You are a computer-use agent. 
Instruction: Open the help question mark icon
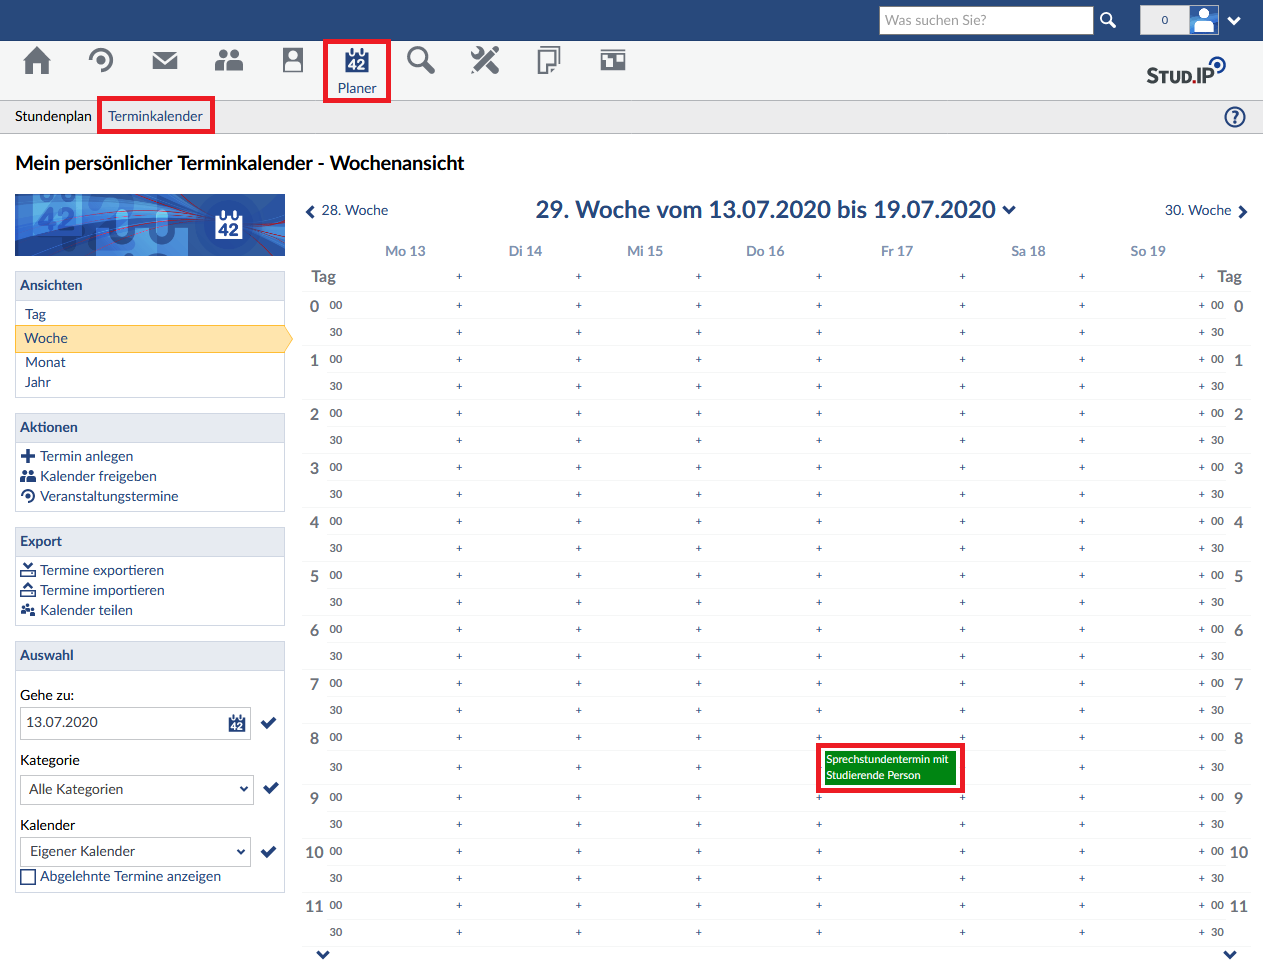pos(1235,117)
